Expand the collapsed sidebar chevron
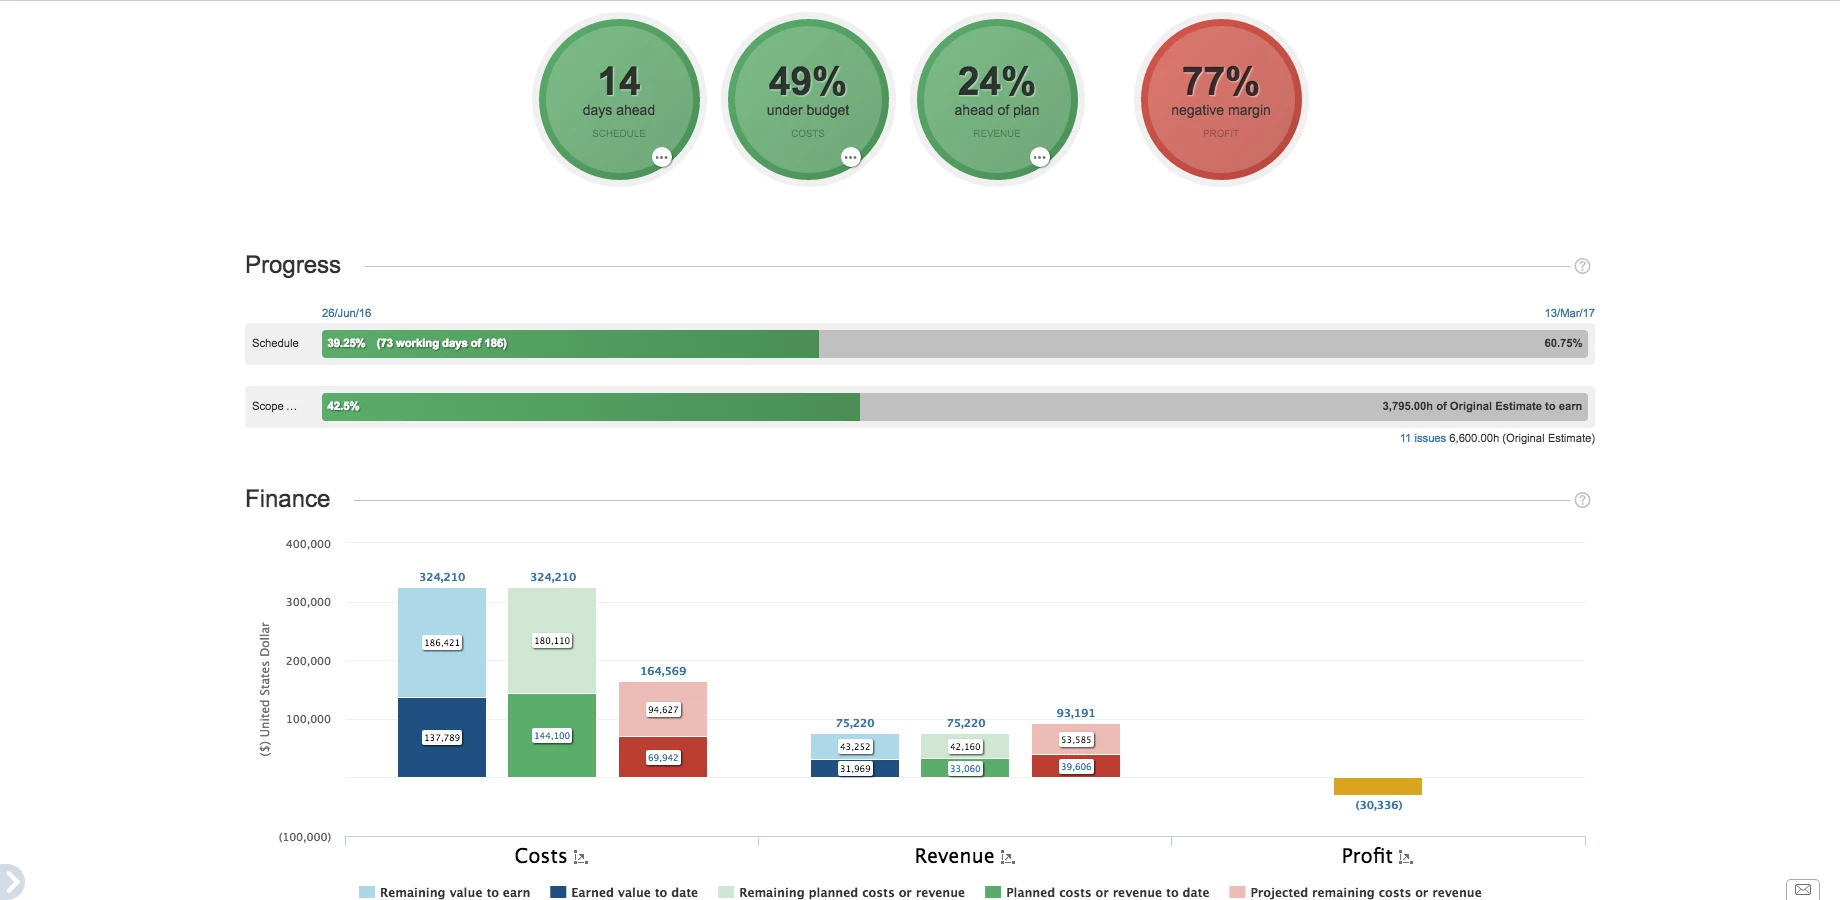1840x900 pixels. click(12, 882)
